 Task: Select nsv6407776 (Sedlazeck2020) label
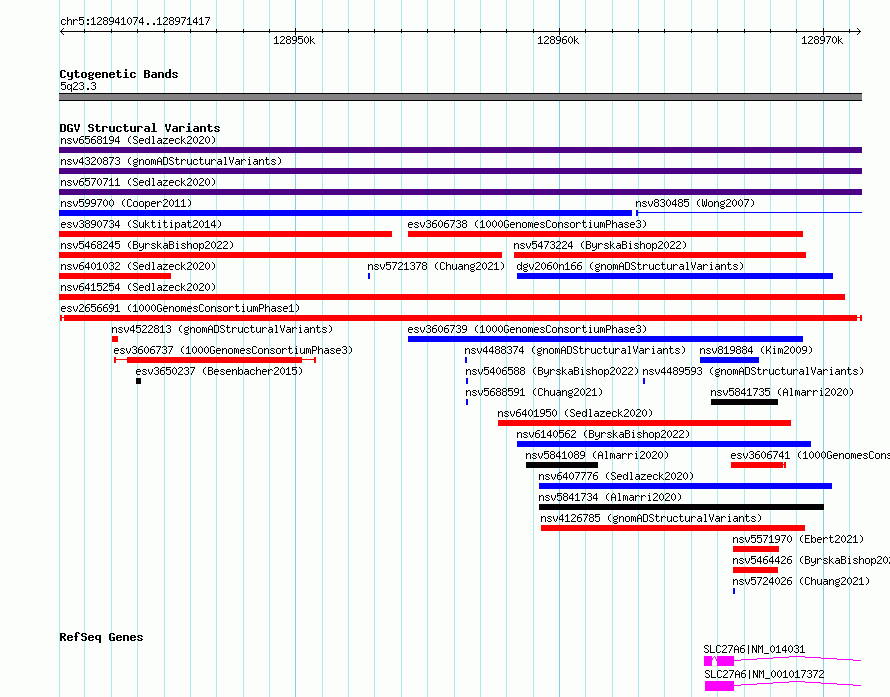pyautogui.click(x=616, y=476)
